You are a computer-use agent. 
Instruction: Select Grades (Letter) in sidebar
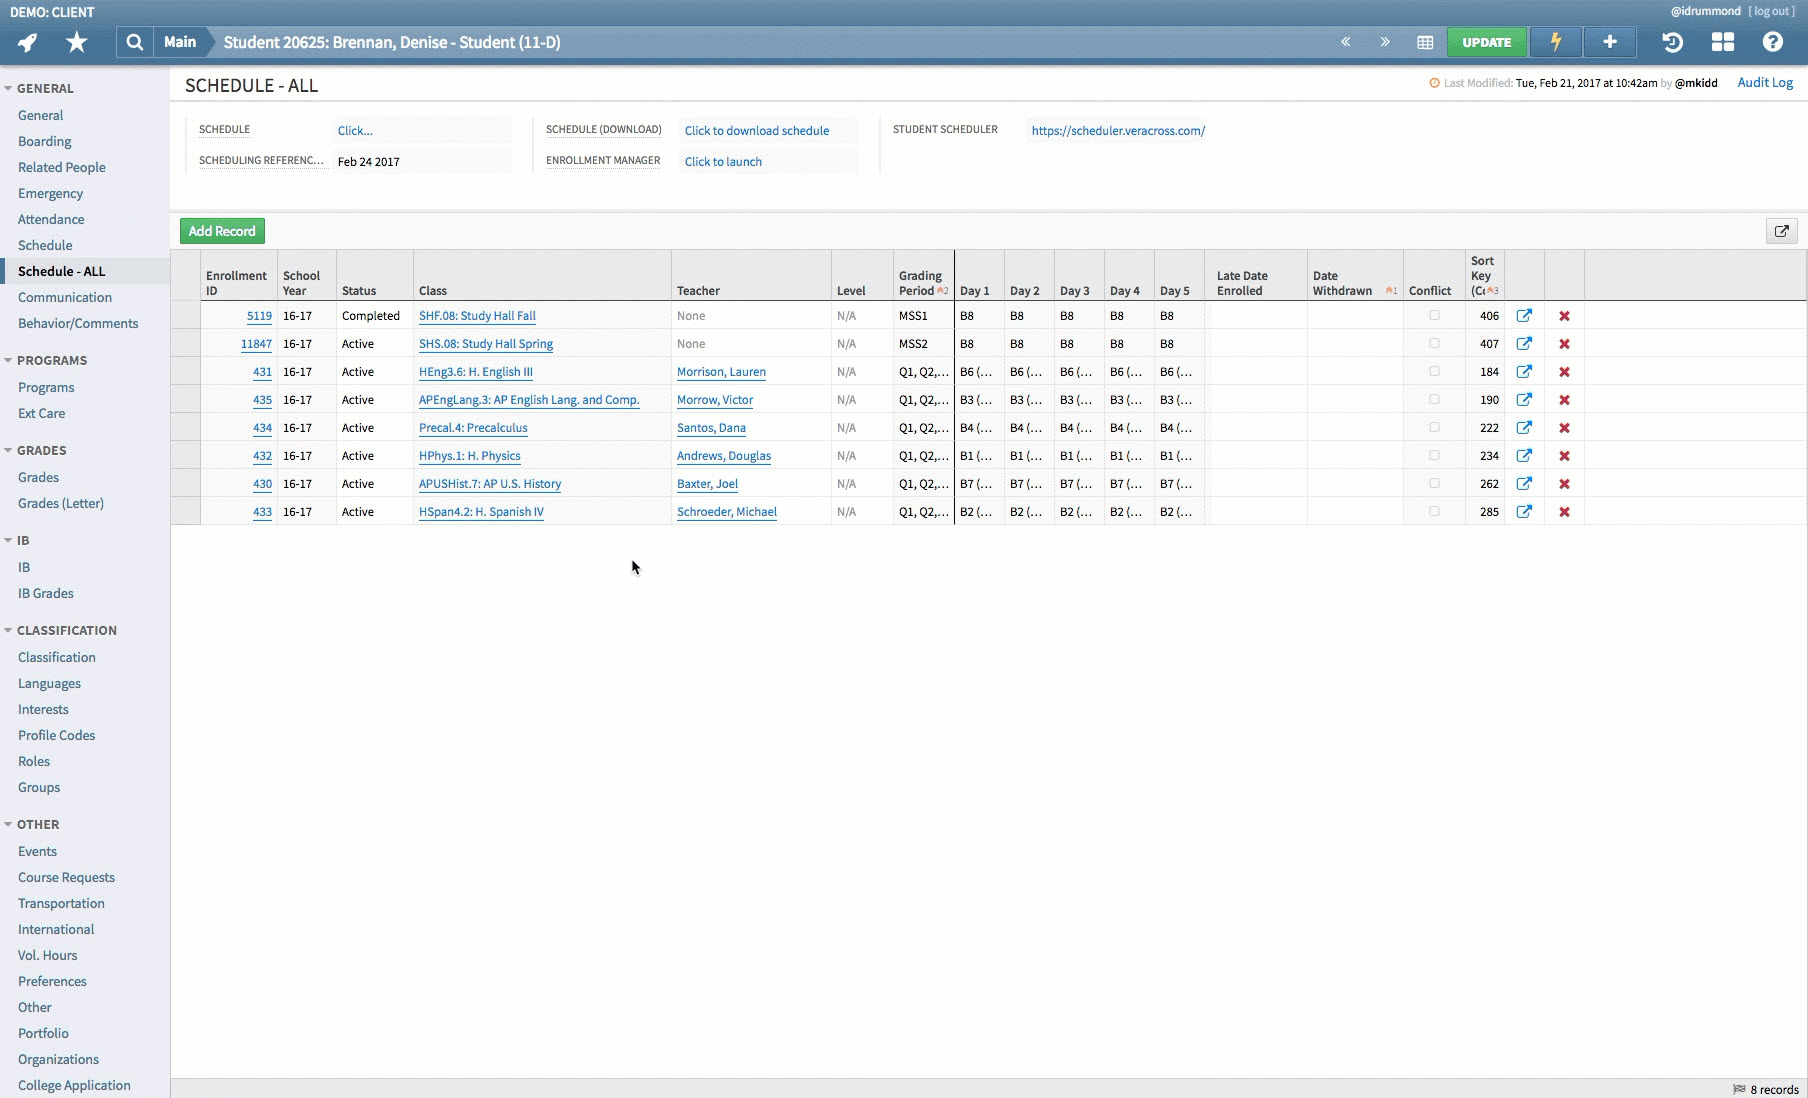click(x=61, y=503)
